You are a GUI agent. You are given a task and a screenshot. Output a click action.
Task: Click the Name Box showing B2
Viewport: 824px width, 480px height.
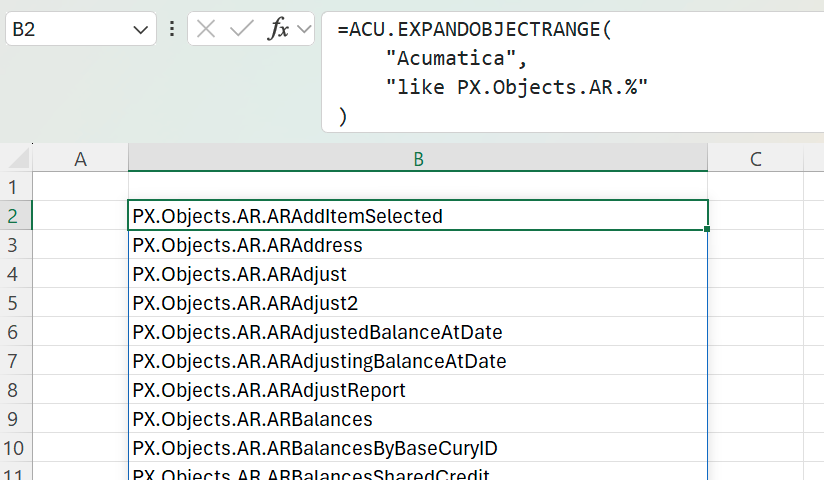(x=81, y=29)
